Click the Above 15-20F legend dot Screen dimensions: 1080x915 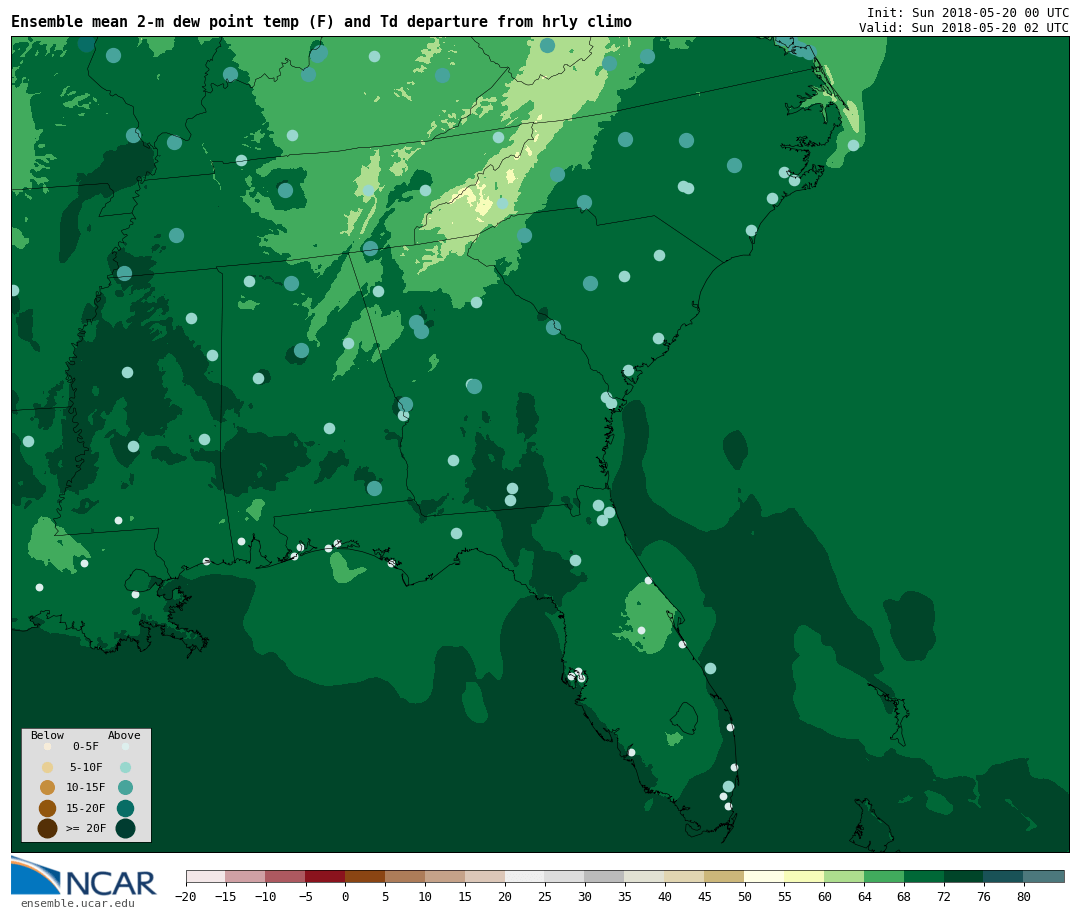(125, 808)
